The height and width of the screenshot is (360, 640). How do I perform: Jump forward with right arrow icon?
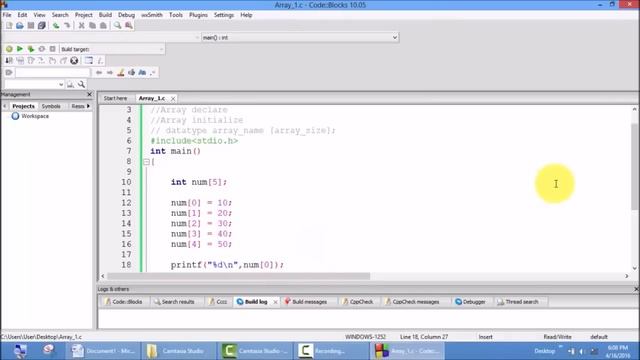click(x=110, y=73)
